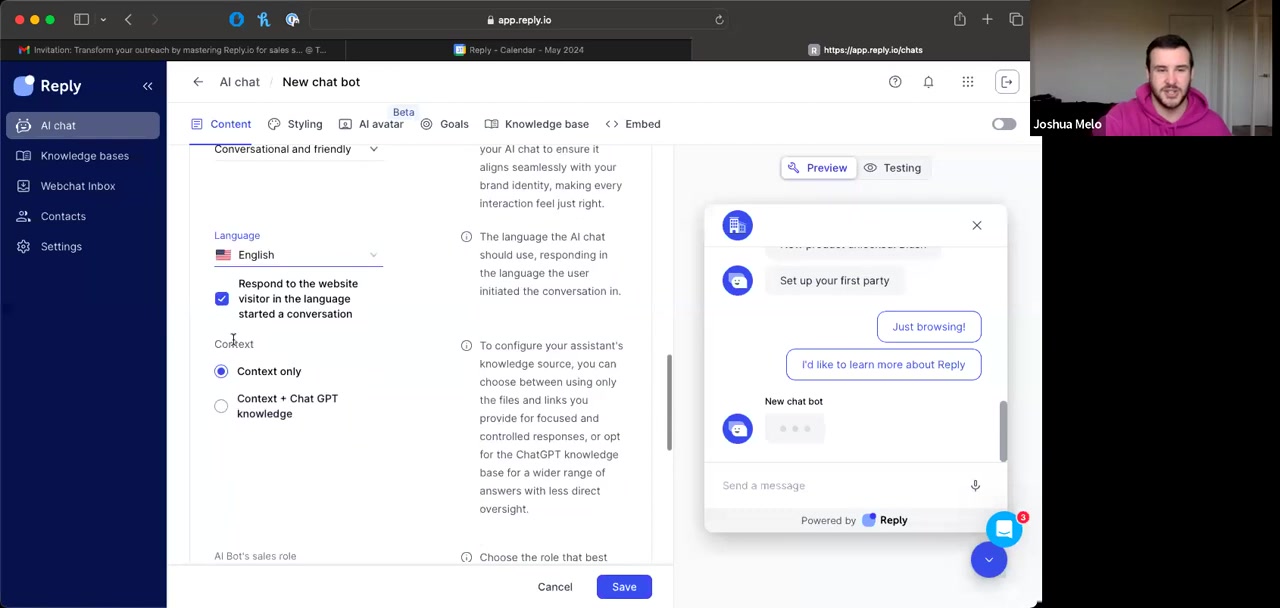
Task: Reload the page in Safari
Action: [x=719, y=20]
